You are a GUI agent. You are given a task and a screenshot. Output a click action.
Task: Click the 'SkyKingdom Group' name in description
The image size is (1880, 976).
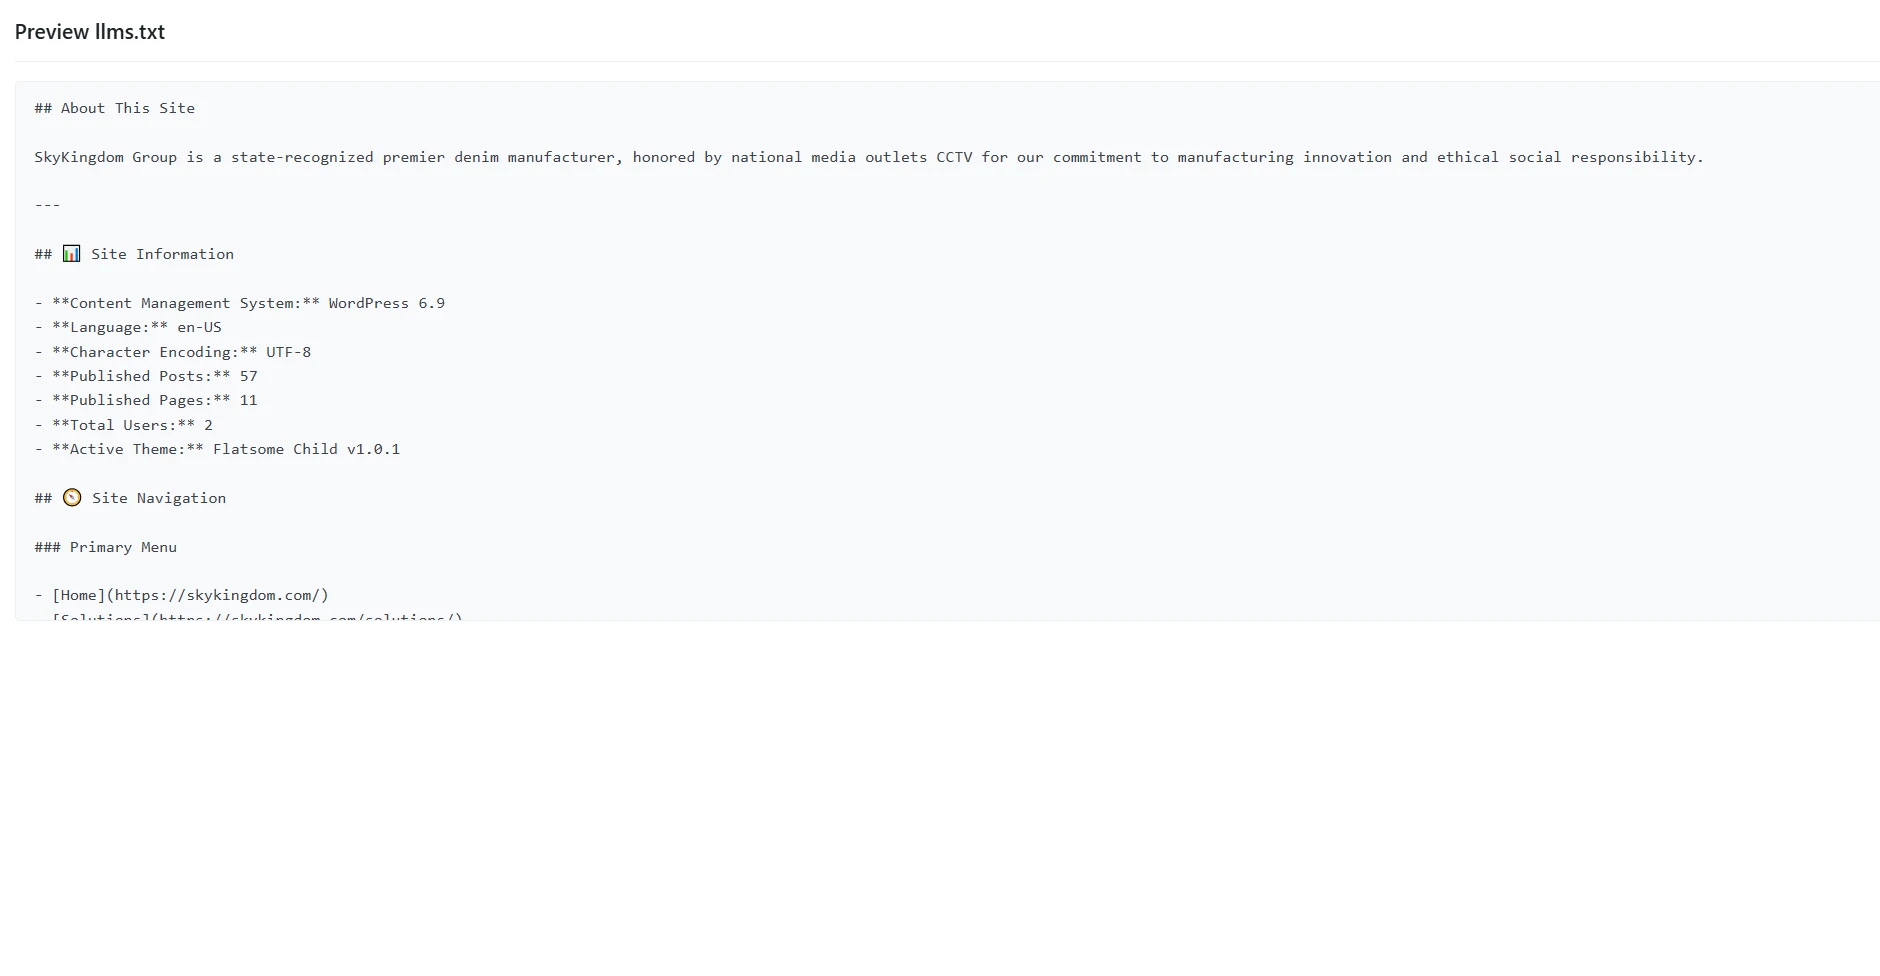click(105, 157)
